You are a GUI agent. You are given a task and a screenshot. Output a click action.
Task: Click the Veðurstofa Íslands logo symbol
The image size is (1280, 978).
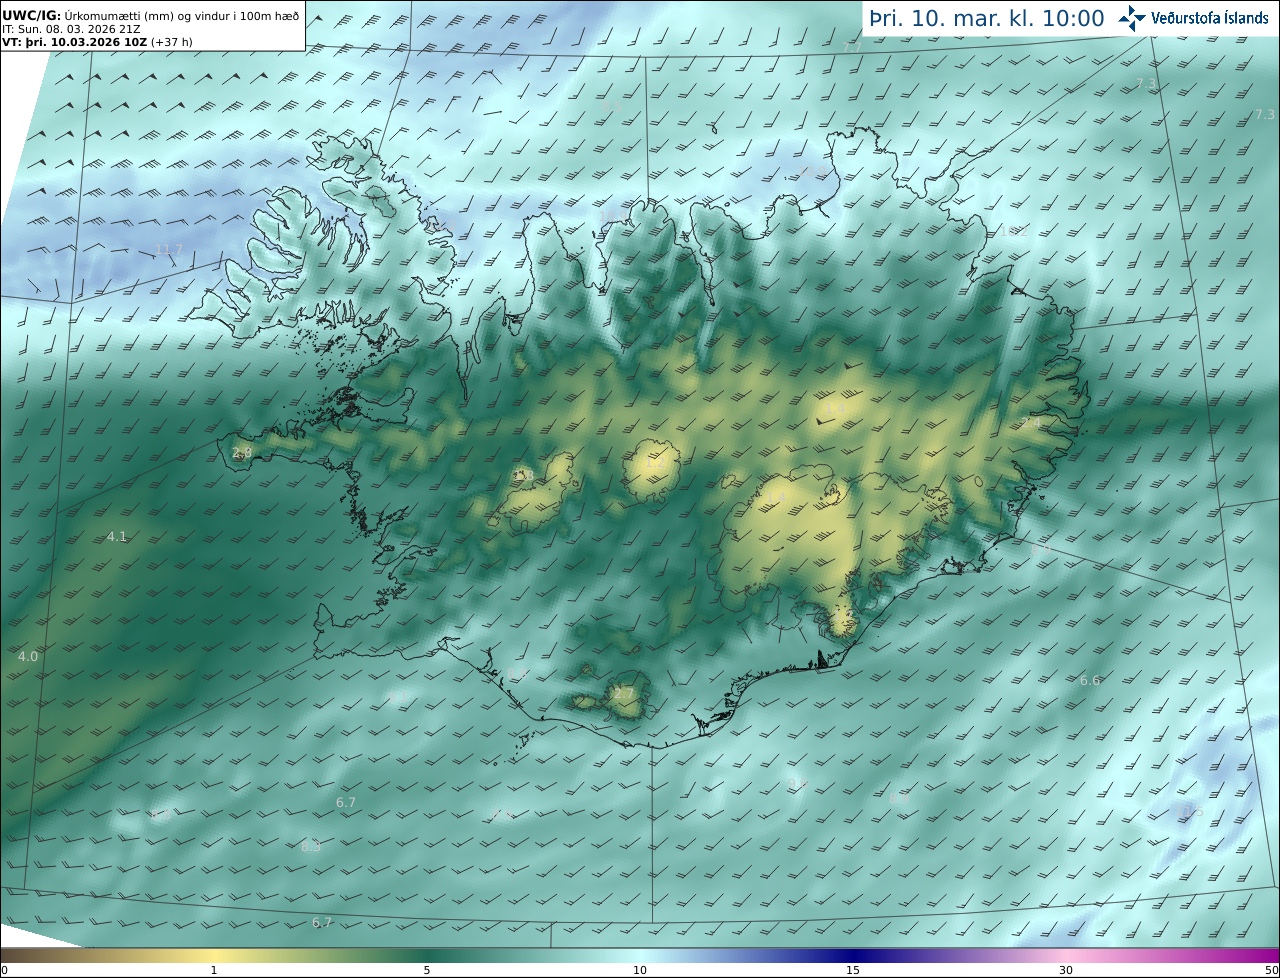(x=1132, y=18)
